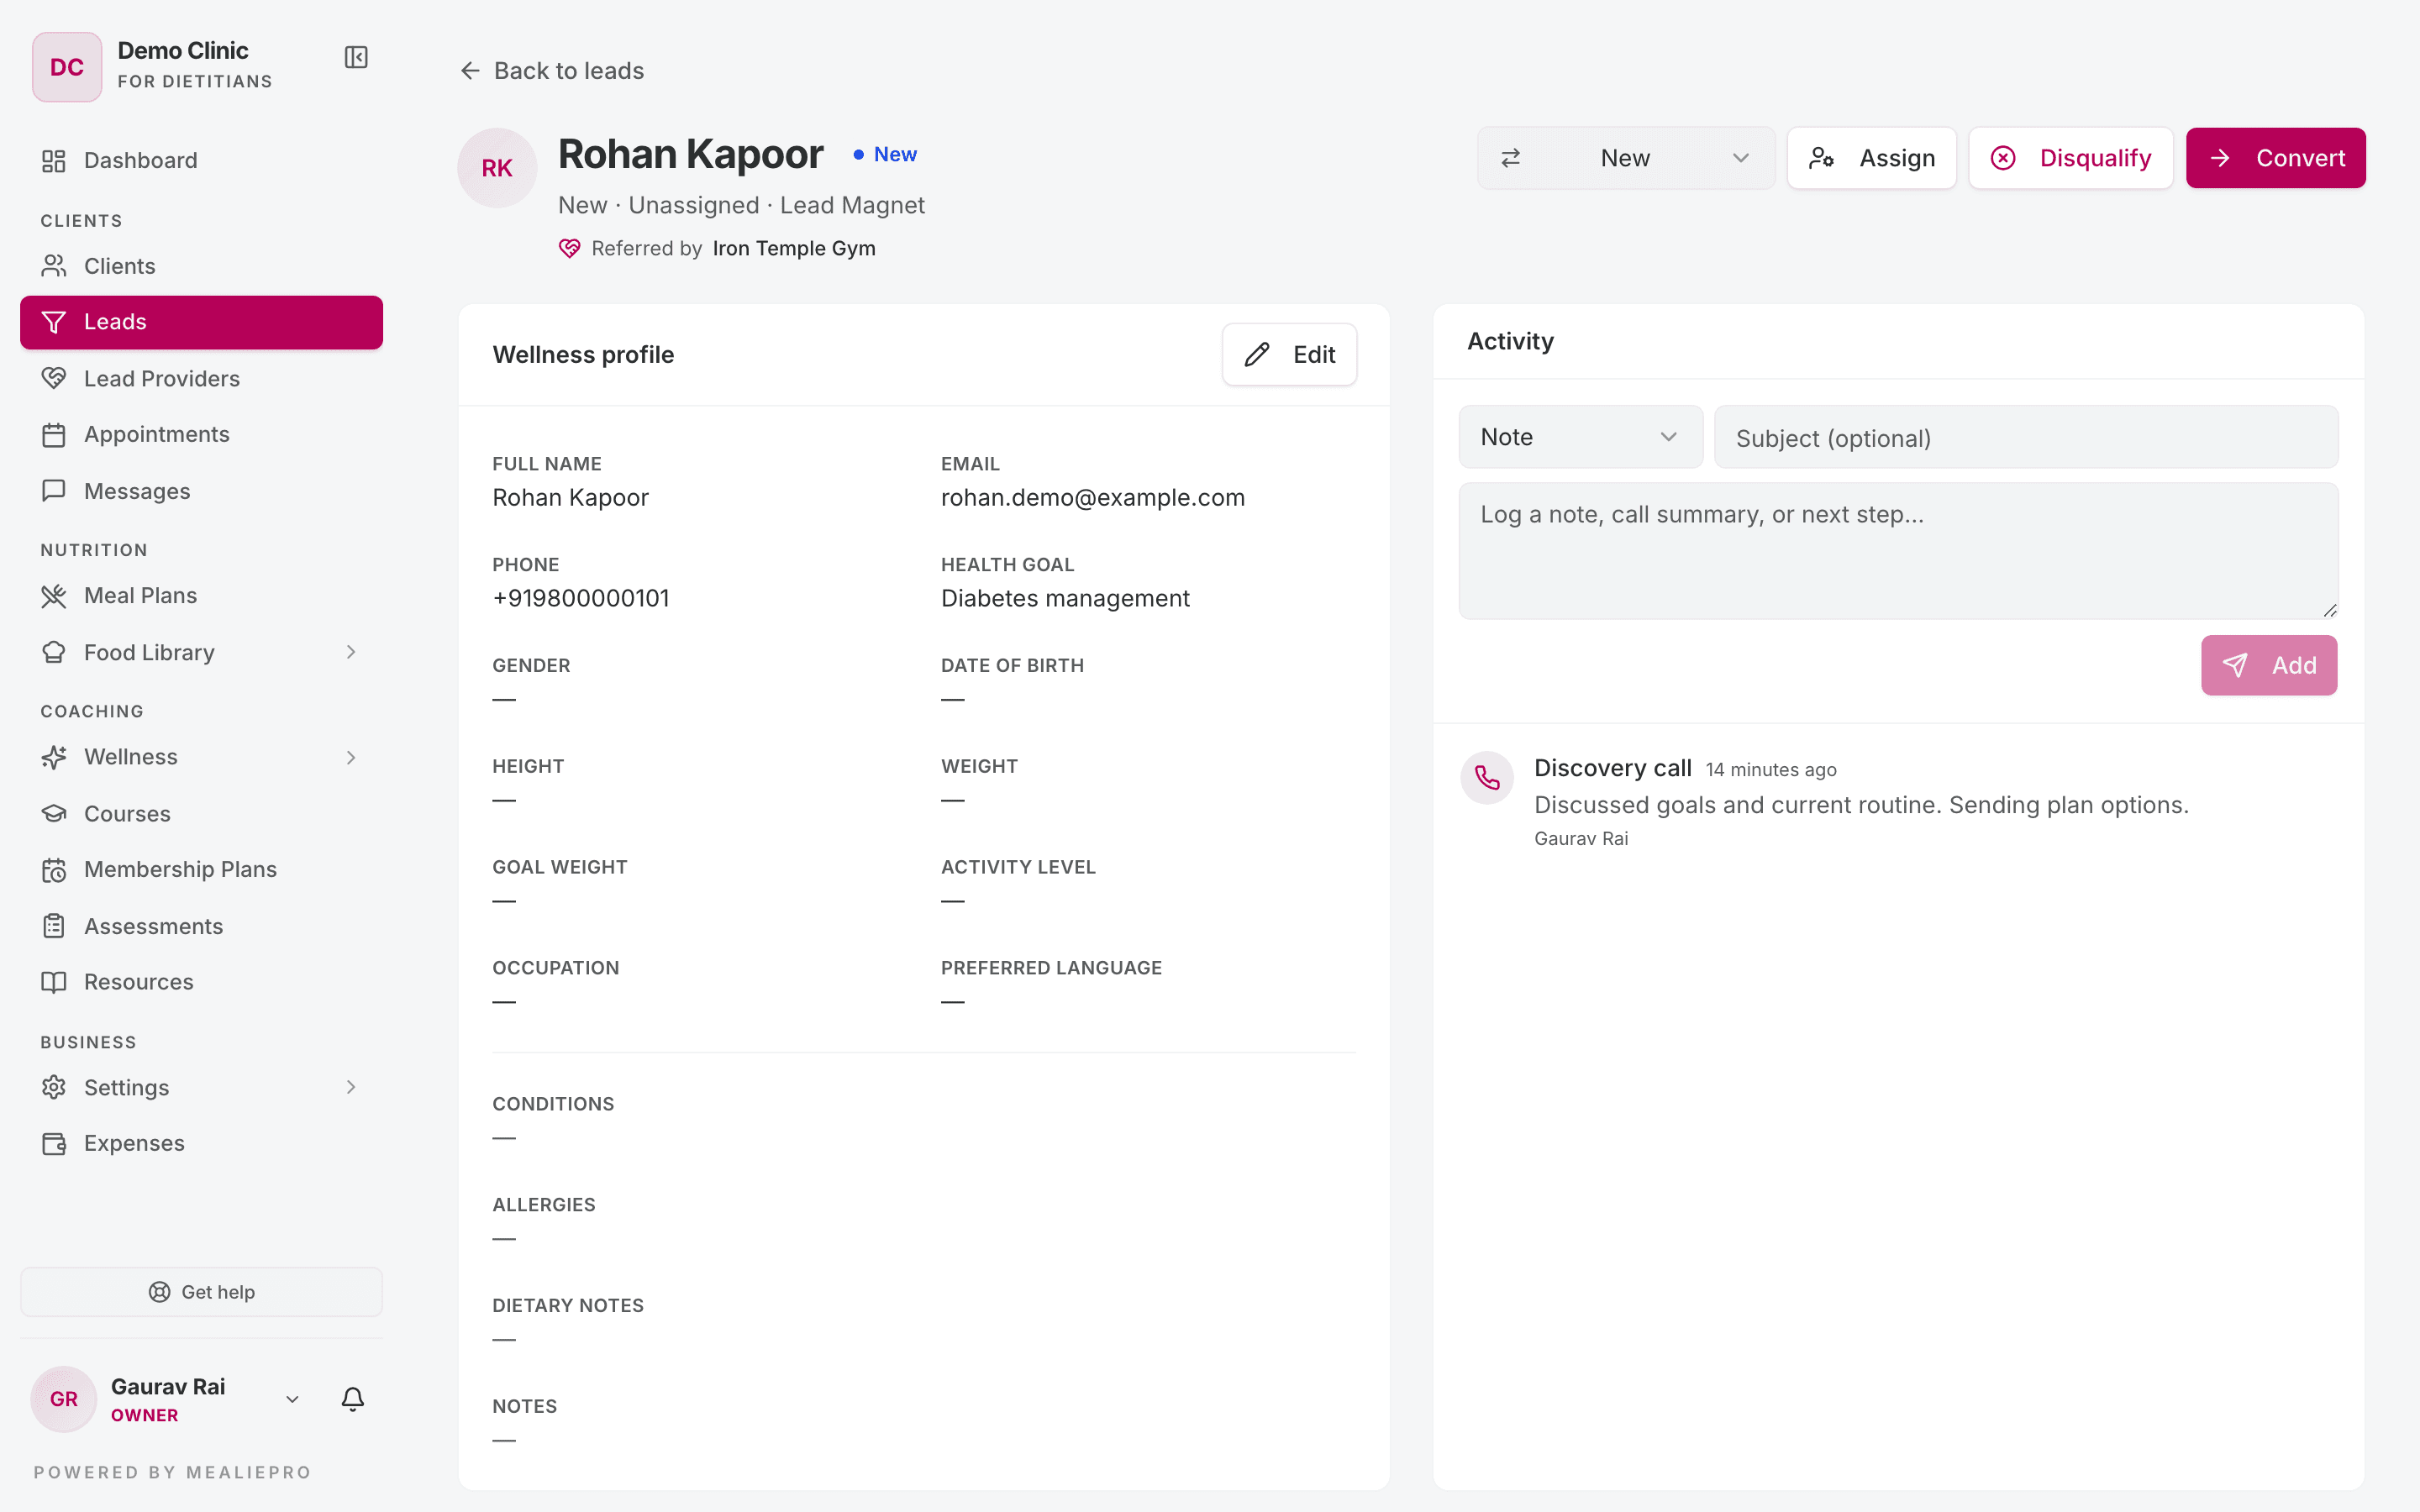The height and width of the screenshot is (1512, 2420).
Task: Click the Messages chat bubble icon
Action: (x=54, y=491)
